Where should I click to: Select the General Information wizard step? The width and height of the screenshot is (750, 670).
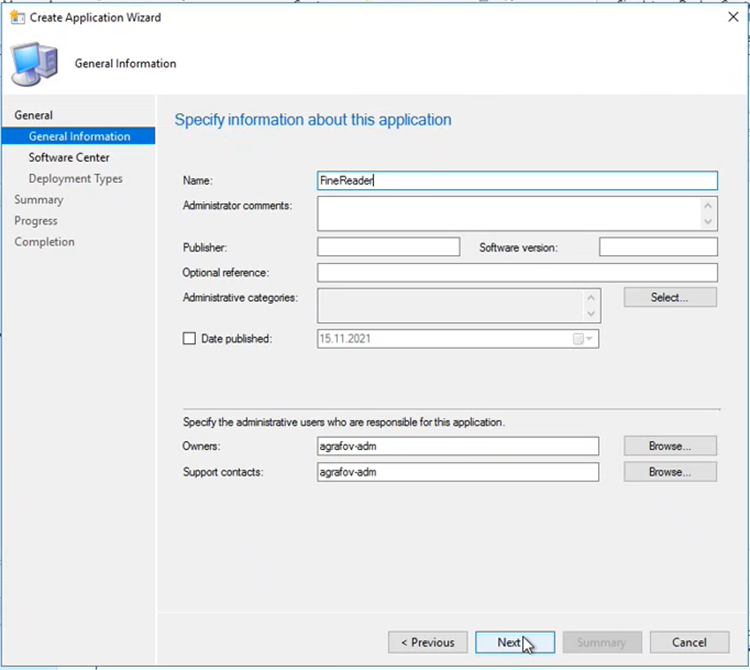coord(78,136)
